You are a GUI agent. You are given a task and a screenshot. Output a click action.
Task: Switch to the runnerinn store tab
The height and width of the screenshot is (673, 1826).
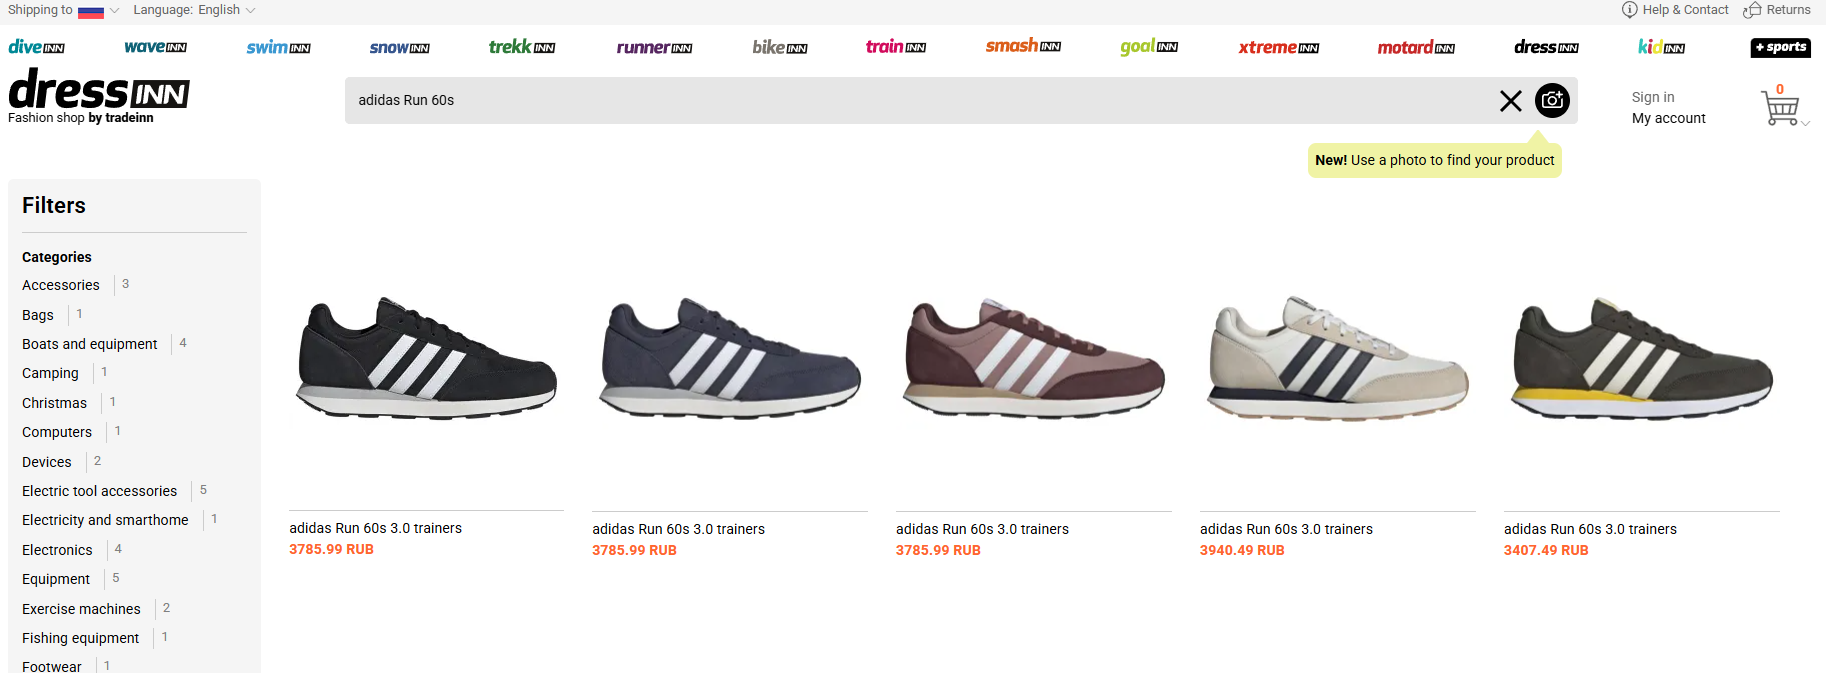tap(654, 47)
